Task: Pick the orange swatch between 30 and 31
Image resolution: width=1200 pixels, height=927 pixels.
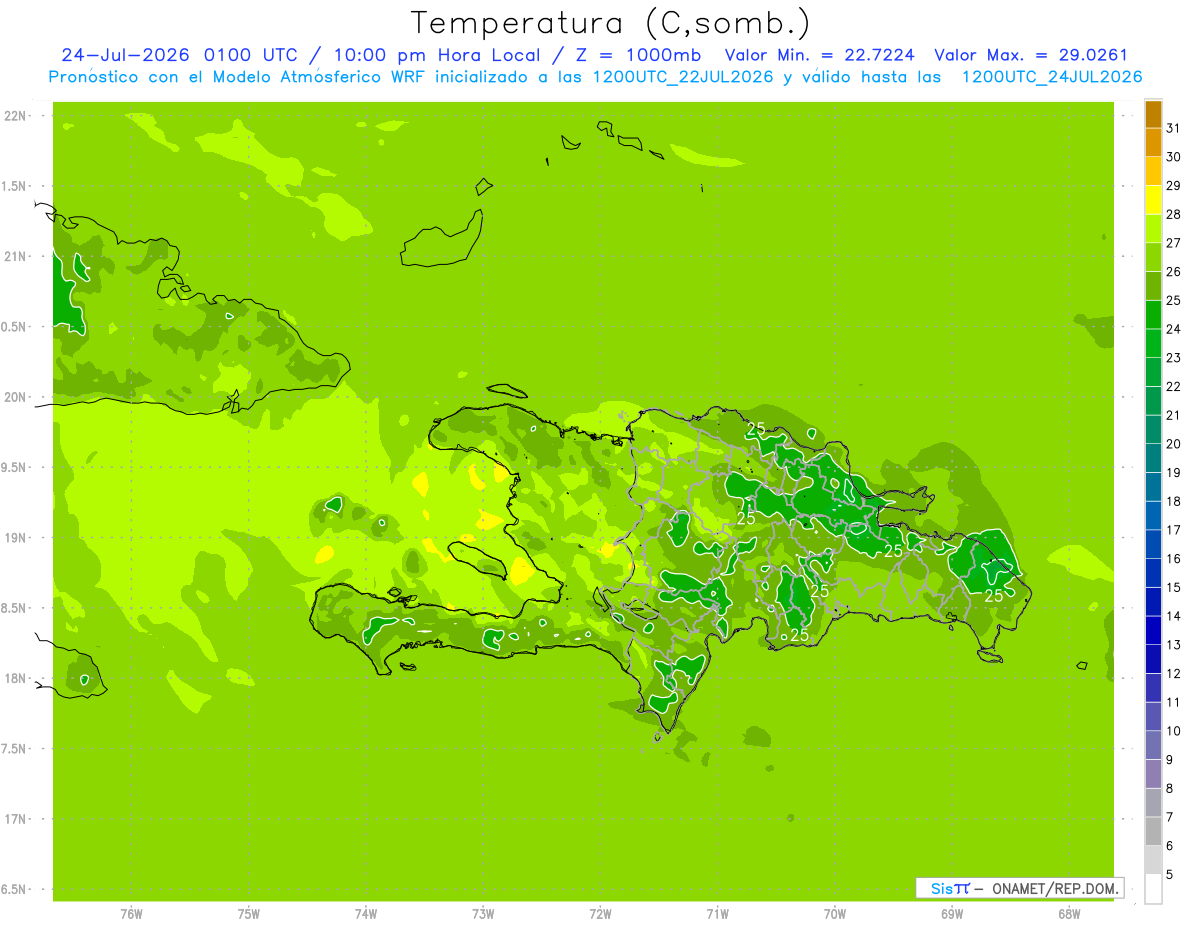Action: point(1153,143)
